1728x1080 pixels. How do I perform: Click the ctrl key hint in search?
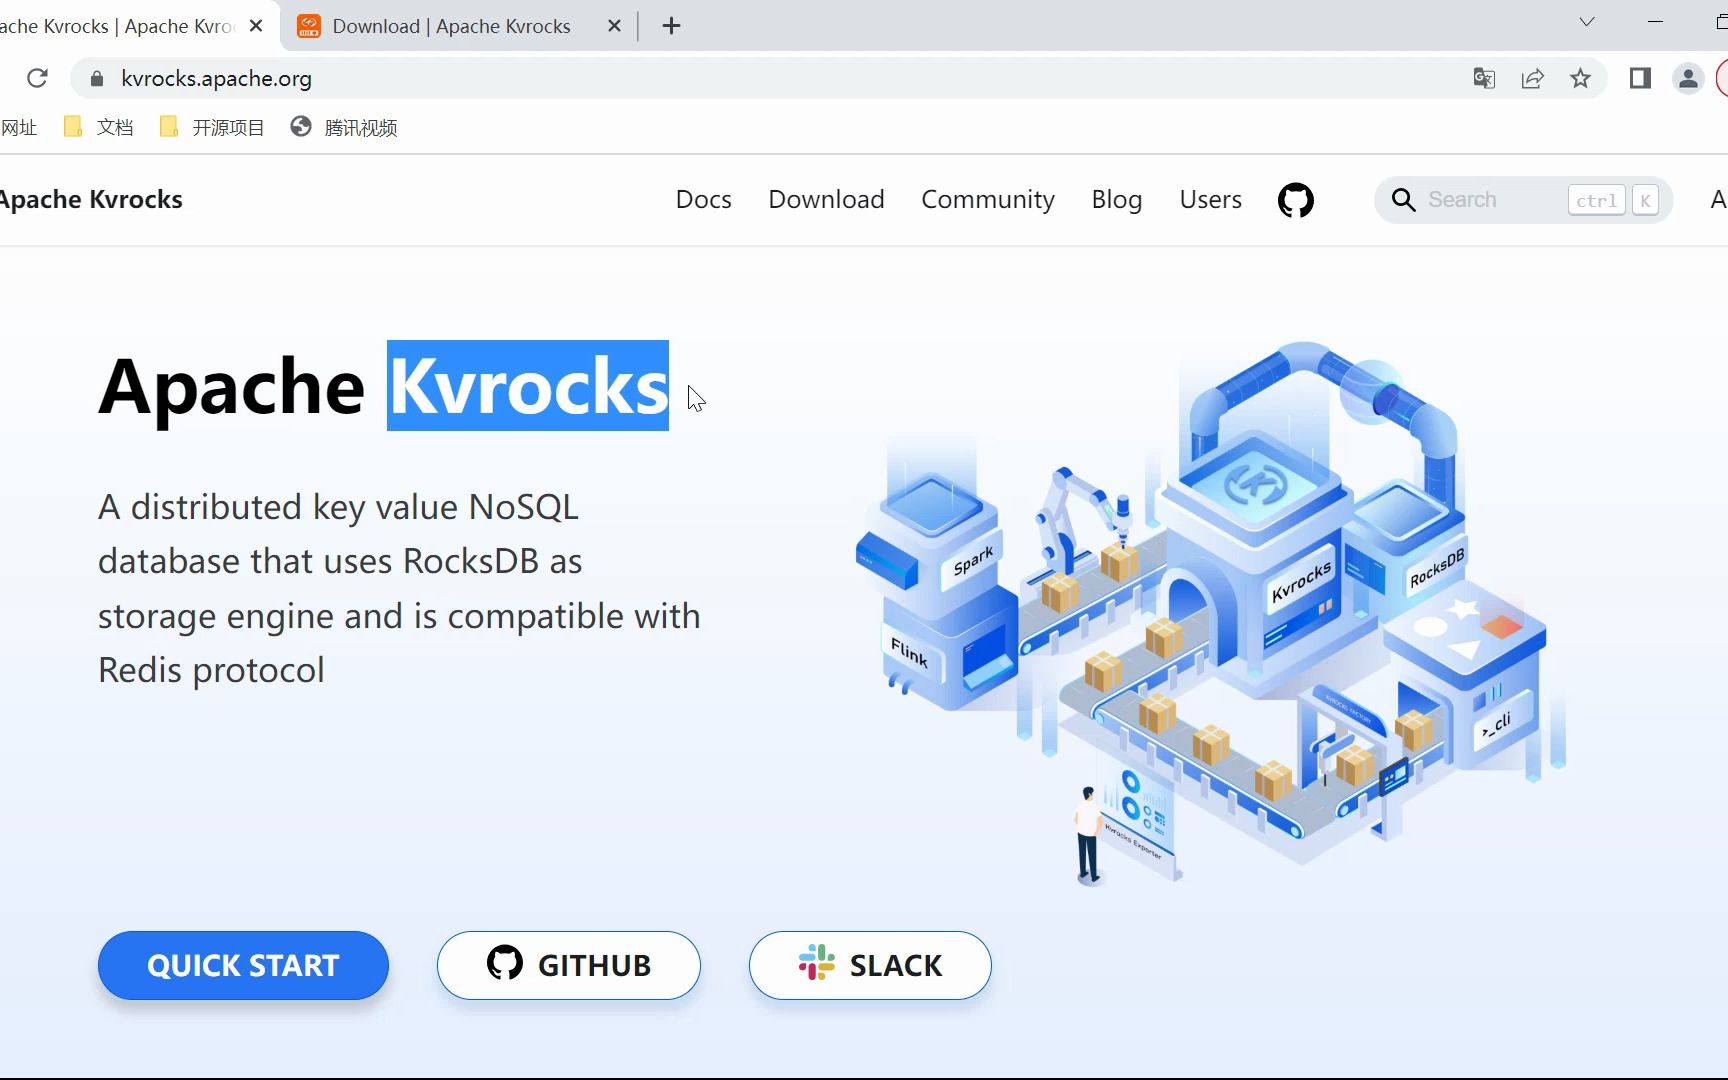coord(1597,200)
